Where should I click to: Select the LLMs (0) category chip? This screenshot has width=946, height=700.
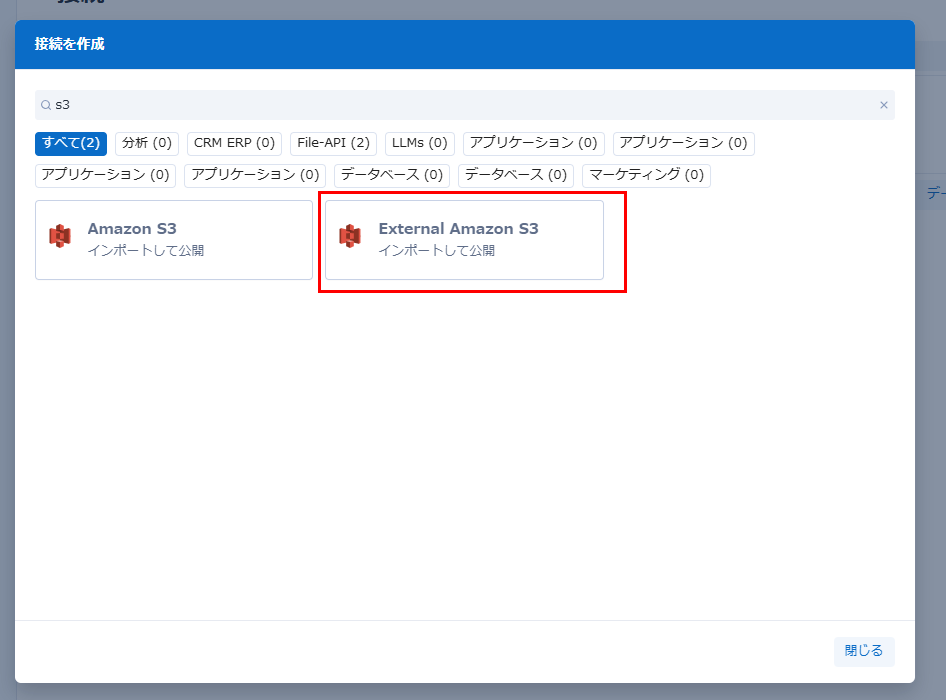pyautogui.click(x=420, y=143)
